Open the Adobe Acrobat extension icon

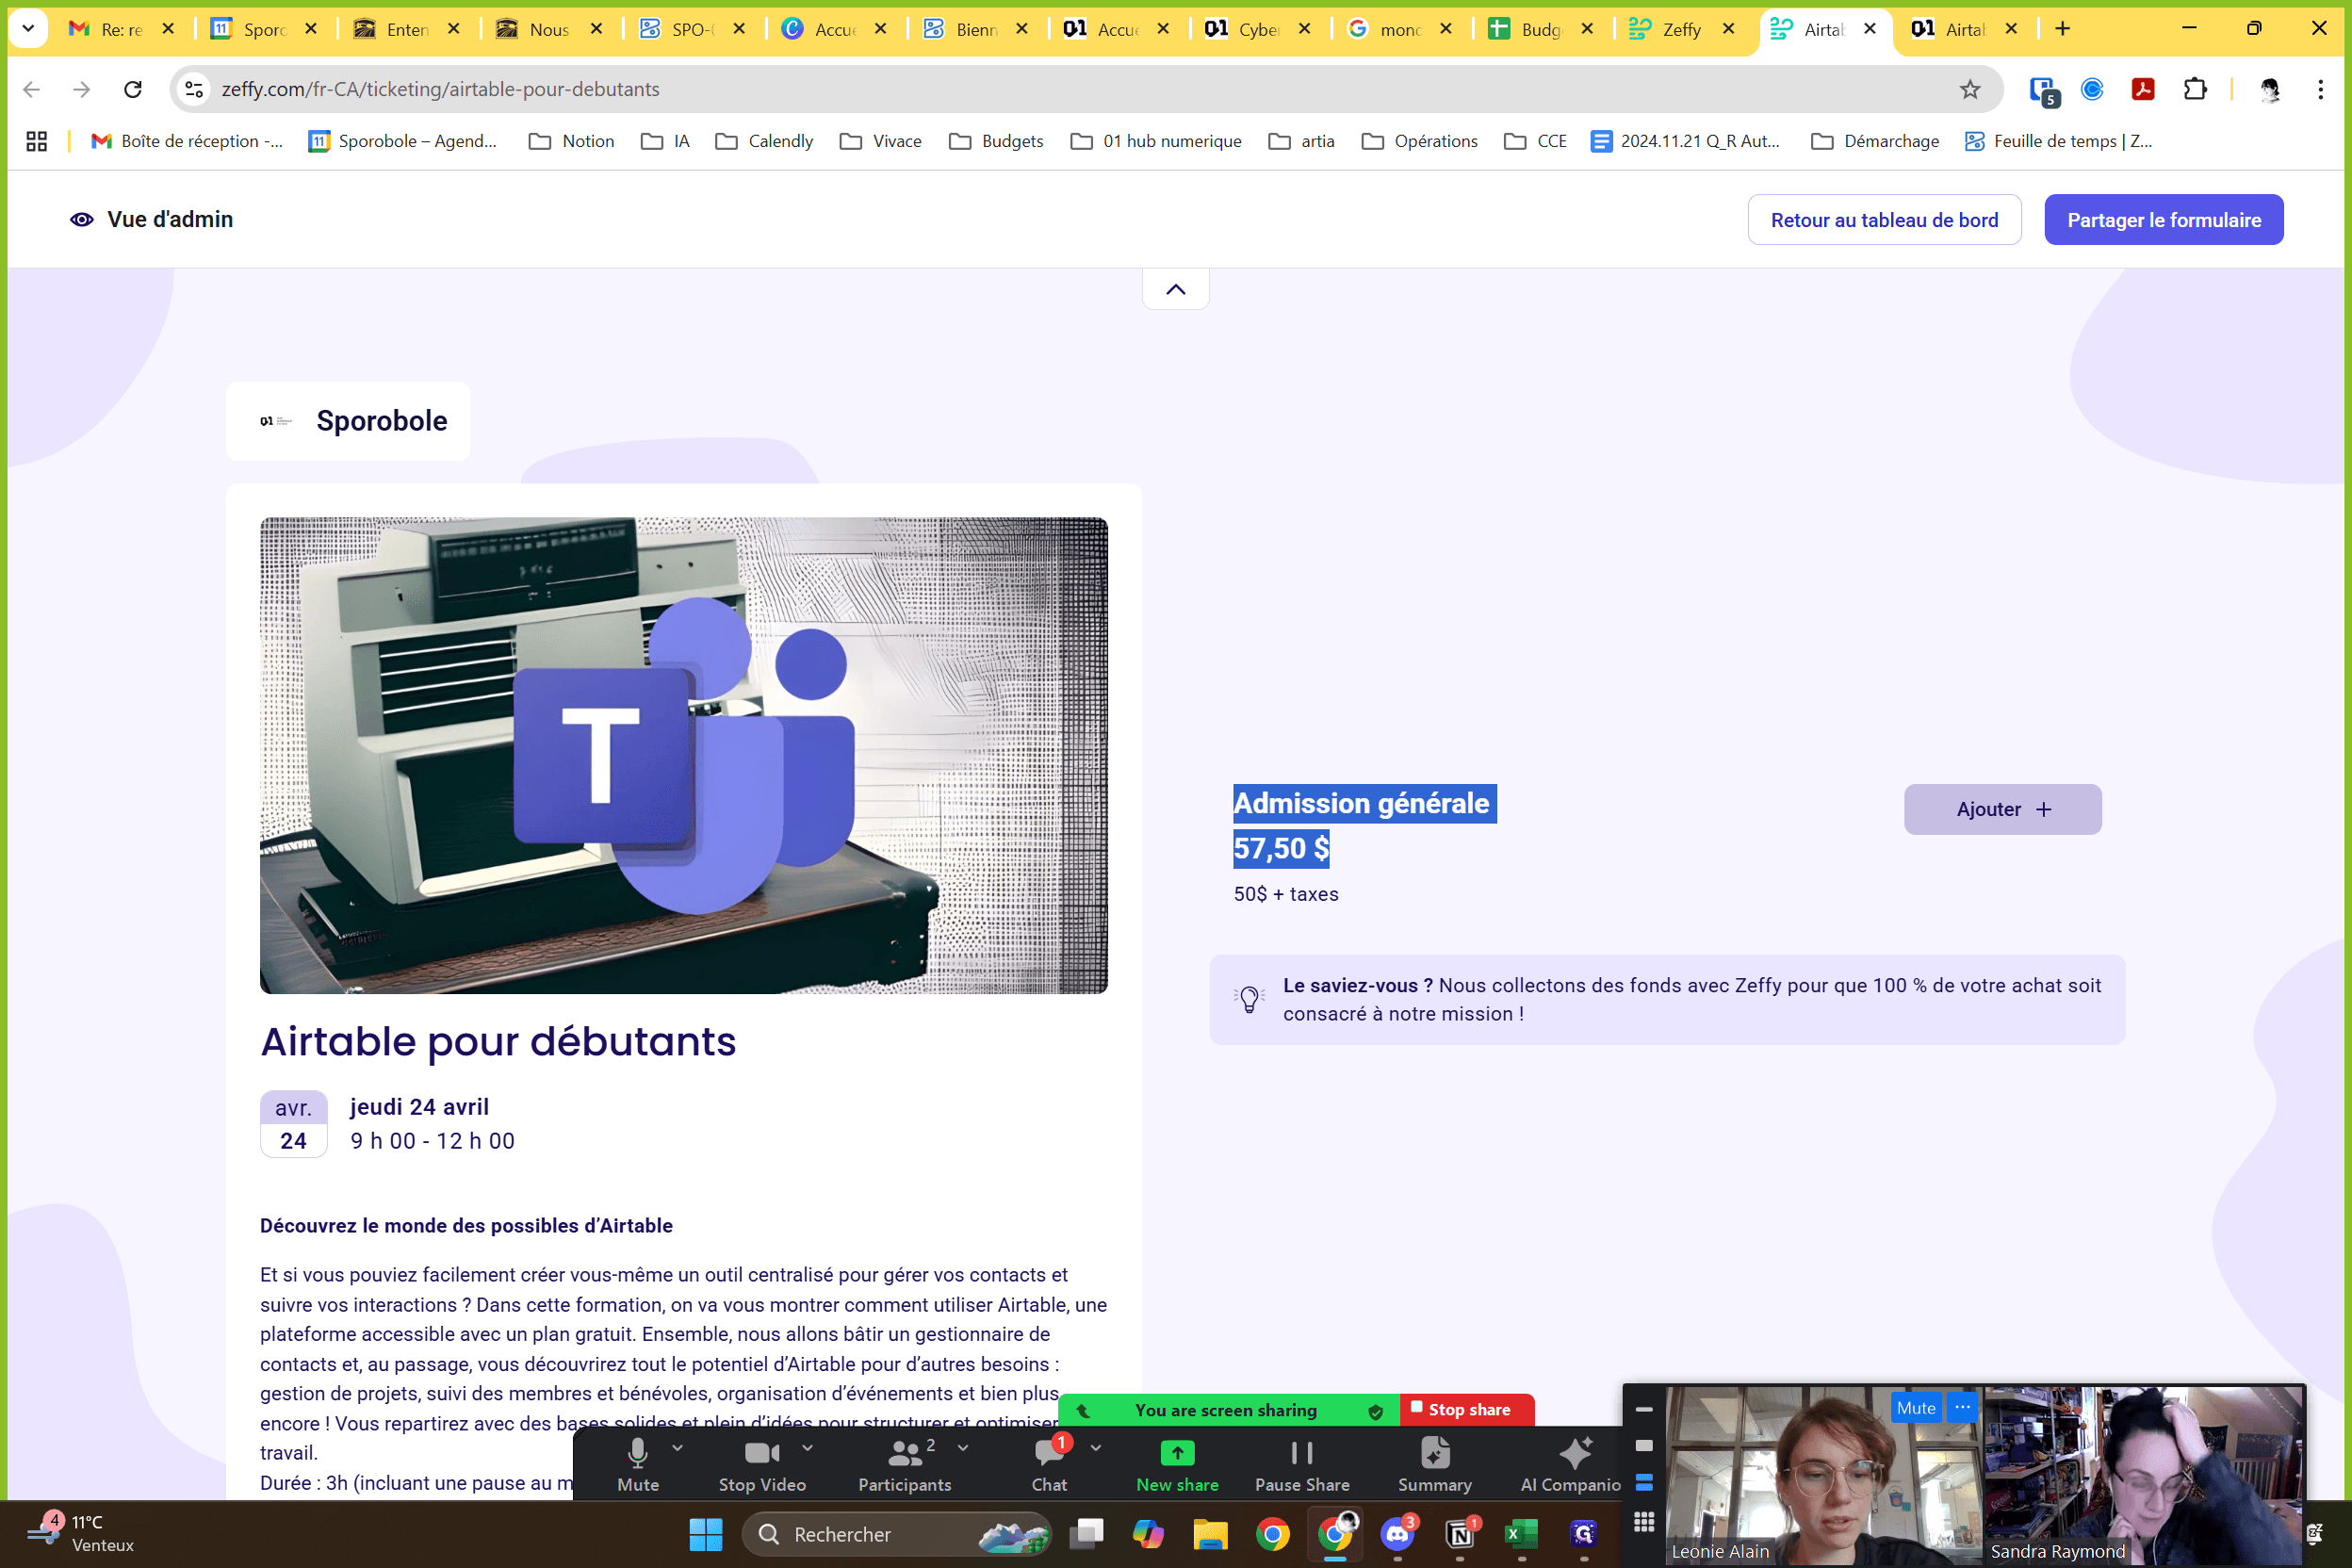pyautogui.click(x=2143, y=89)
